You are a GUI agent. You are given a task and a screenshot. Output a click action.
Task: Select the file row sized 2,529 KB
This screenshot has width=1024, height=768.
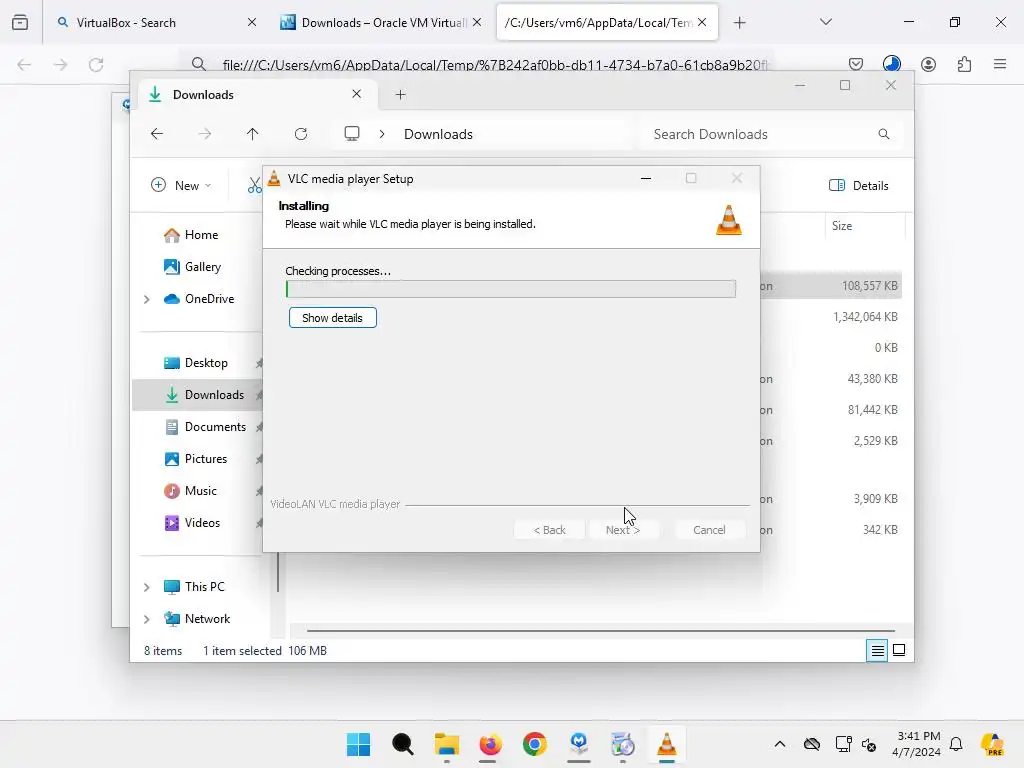(x=829, y=441)
